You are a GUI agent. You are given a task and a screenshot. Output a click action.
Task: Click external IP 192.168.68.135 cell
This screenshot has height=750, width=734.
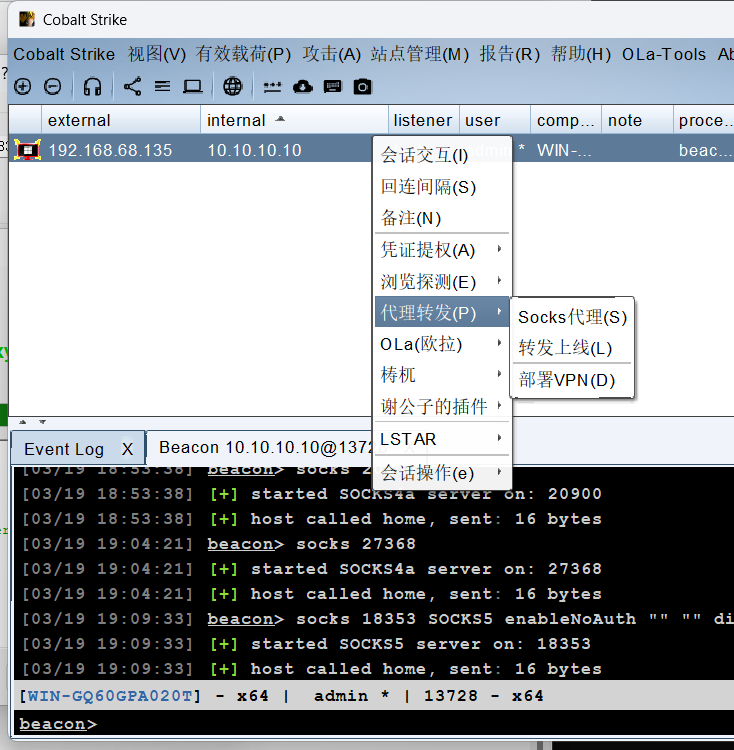110,150
